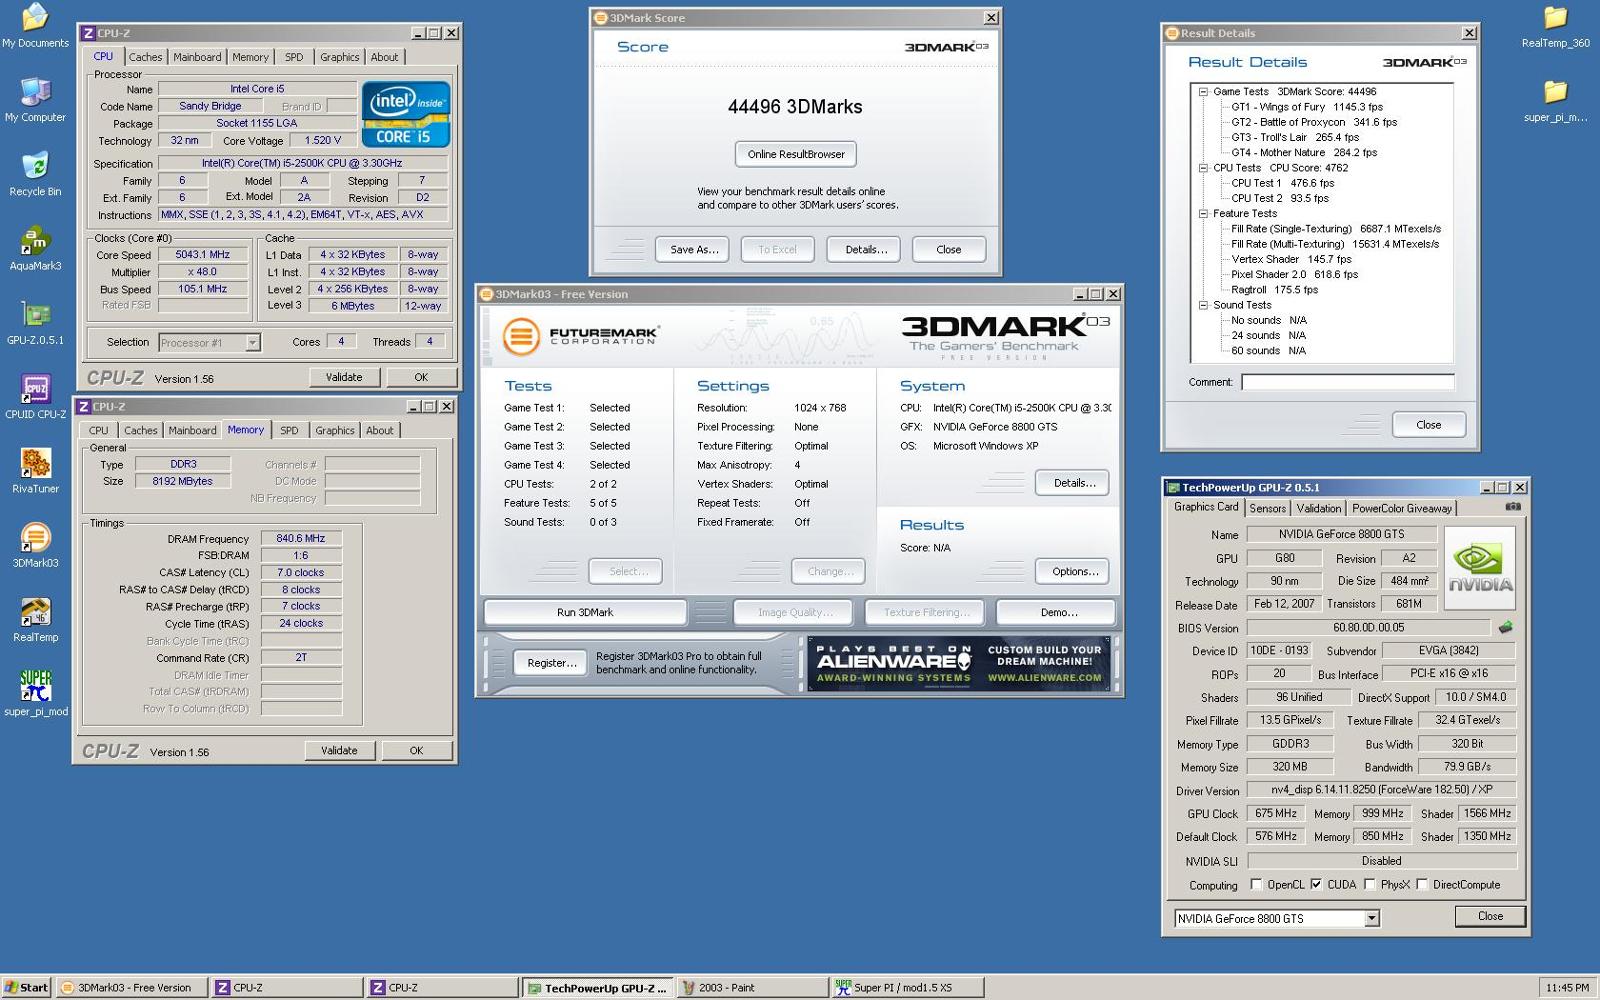
Task: Open My Computer desktop icon
Action: click(35, 100)
